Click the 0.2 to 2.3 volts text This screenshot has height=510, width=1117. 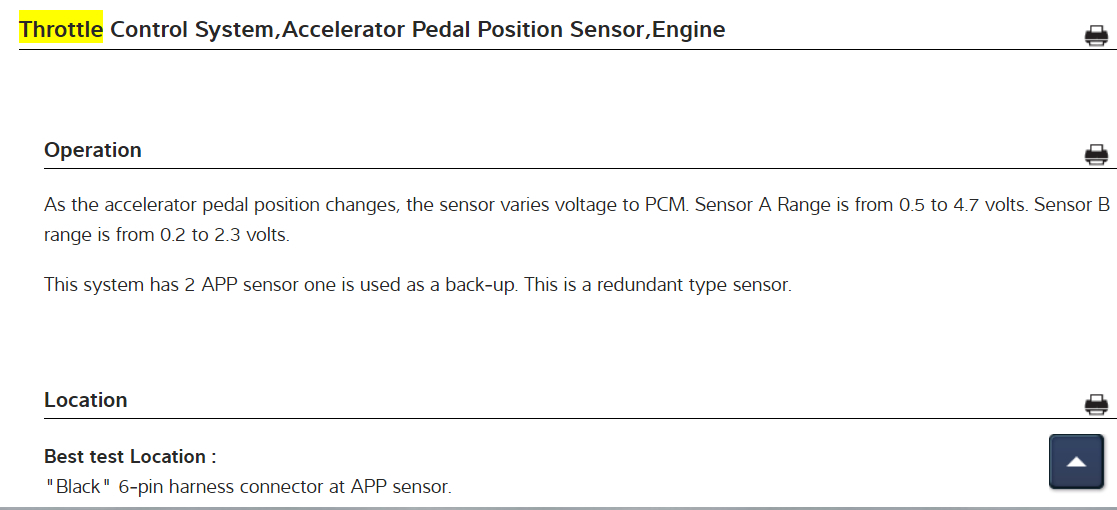(223, 236)
